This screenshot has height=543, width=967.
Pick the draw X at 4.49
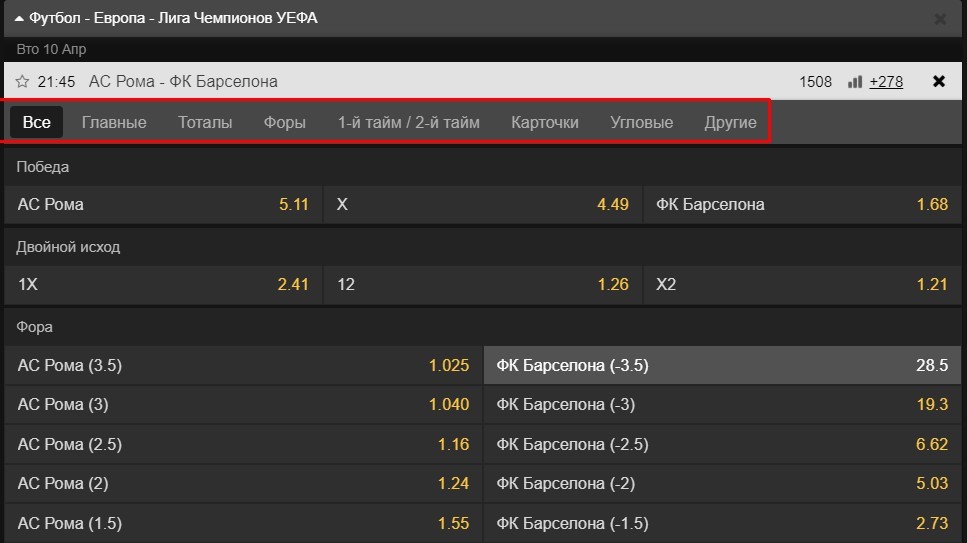pyautogui.click(x=483, y=204)
